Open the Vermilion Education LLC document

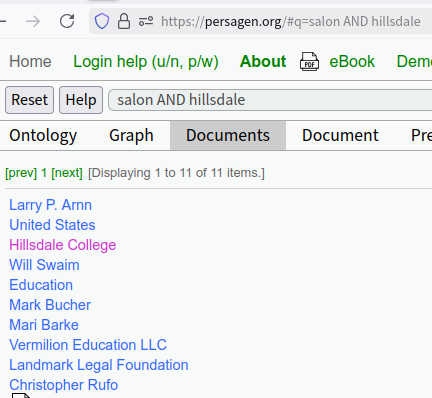tap(88, 345)
